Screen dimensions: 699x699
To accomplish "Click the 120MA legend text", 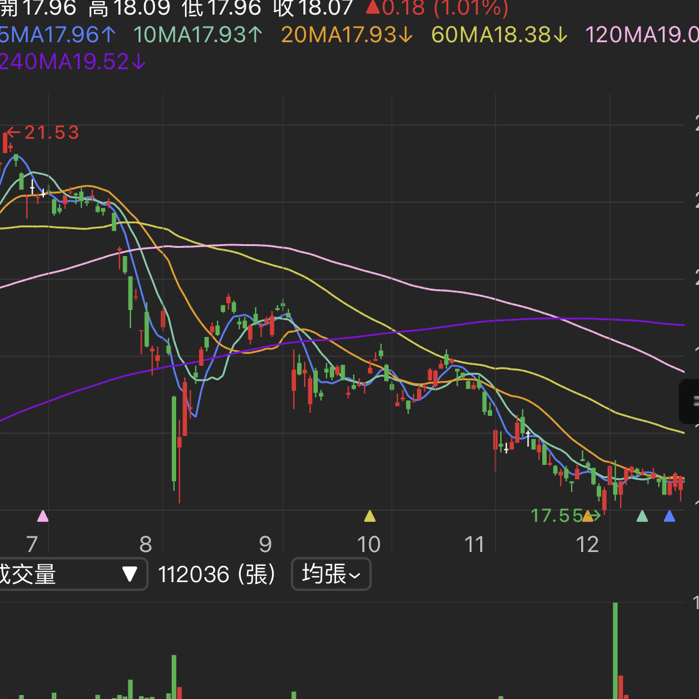I will coord(640,35).
